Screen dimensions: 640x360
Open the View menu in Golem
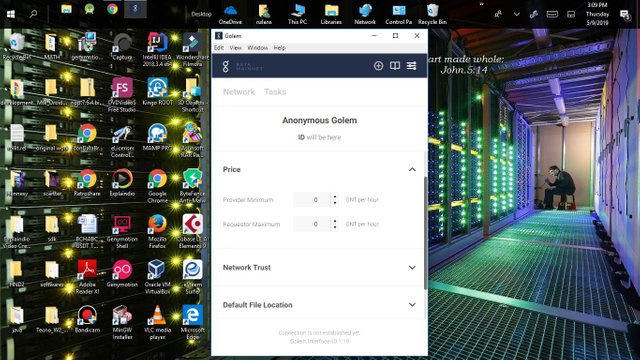(236, 48)
